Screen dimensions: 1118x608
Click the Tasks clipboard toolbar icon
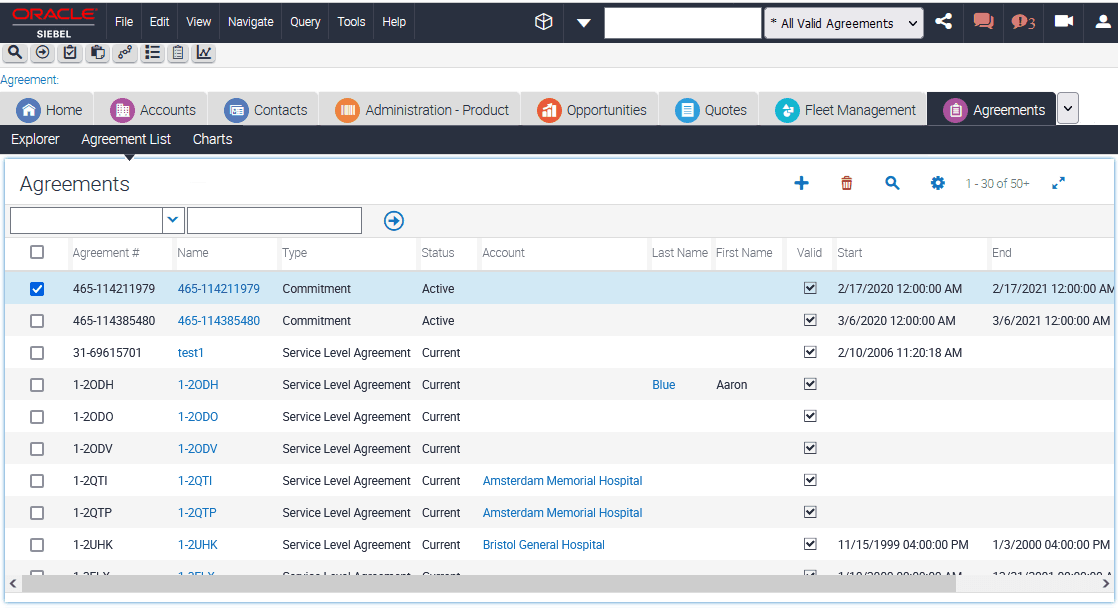tap(69, 53)
